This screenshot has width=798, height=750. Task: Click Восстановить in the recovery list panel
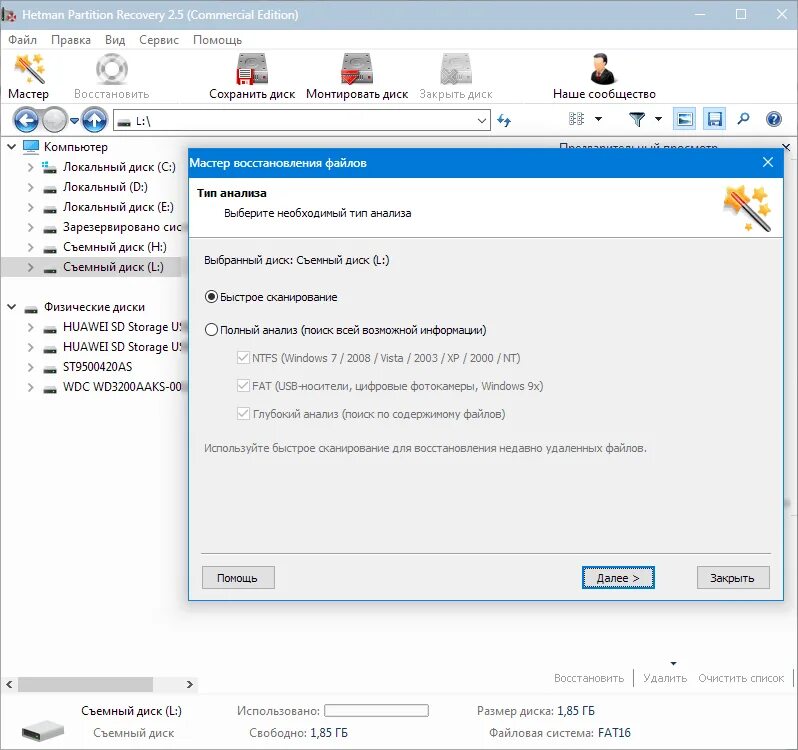point(589,678)
